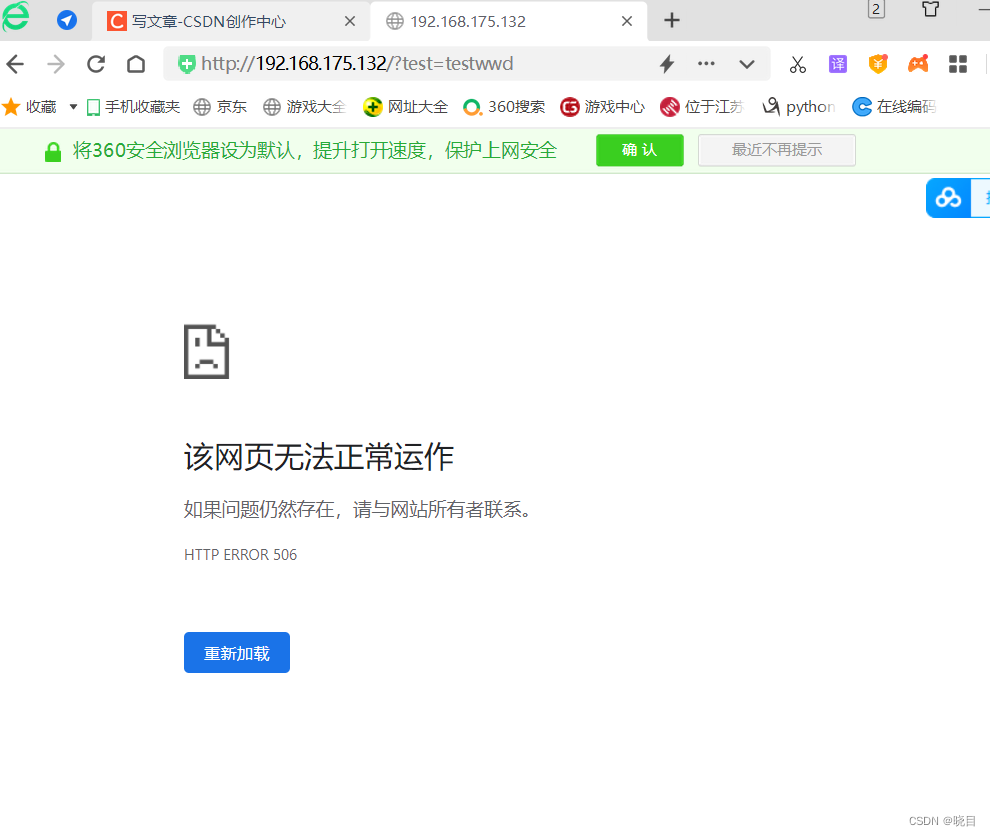Screen dimensions: 990x836
Task: Reload the current page
Action: [95, 63]
